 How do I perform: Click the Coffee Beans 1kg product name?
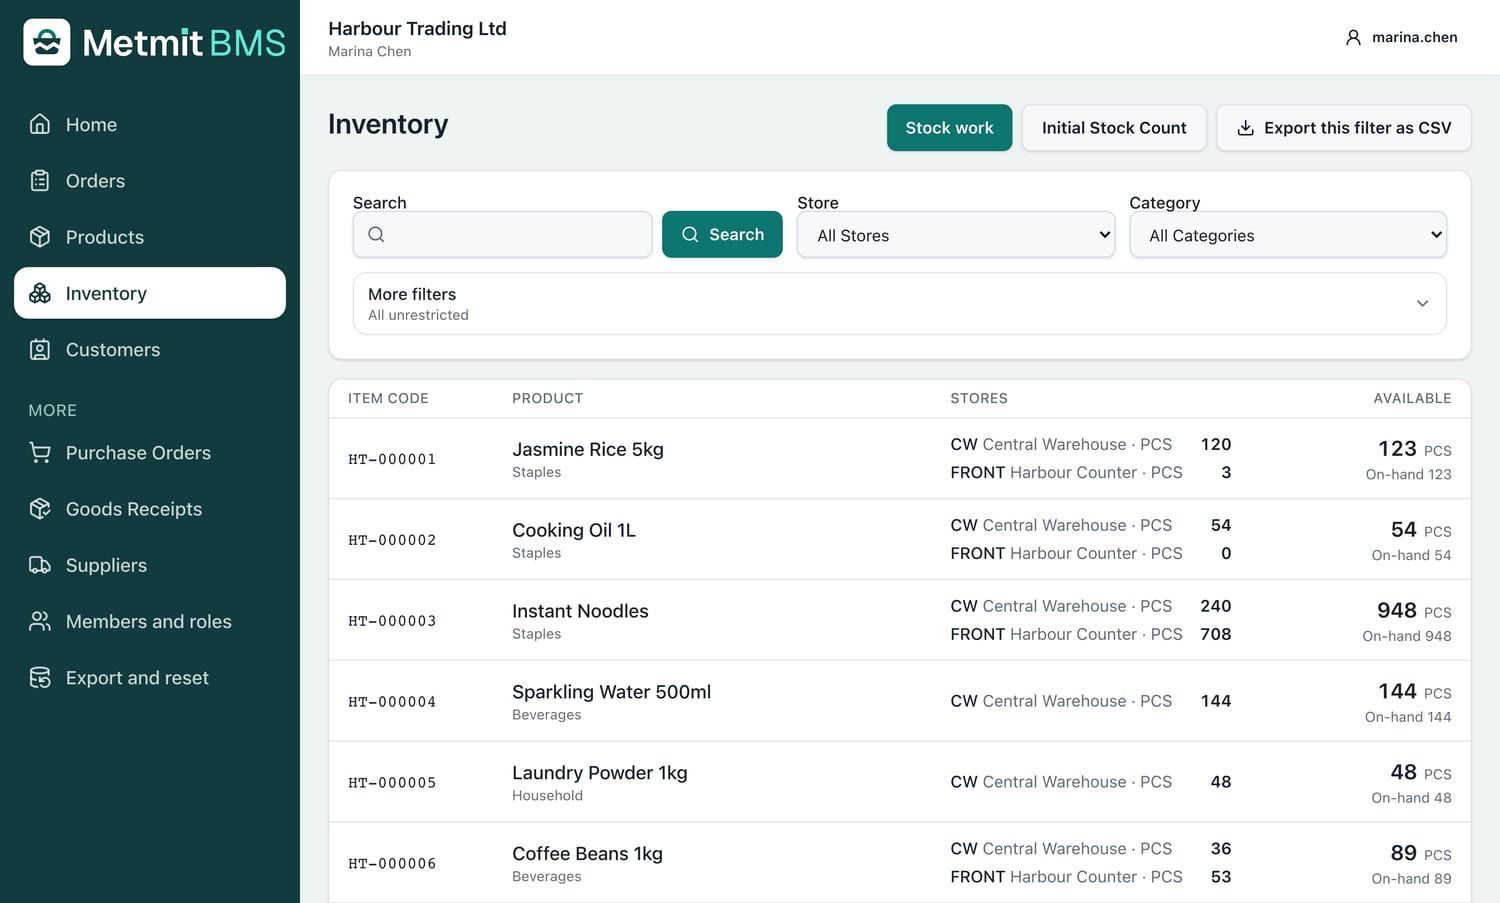pyautogui.click(x=587, y=854)
